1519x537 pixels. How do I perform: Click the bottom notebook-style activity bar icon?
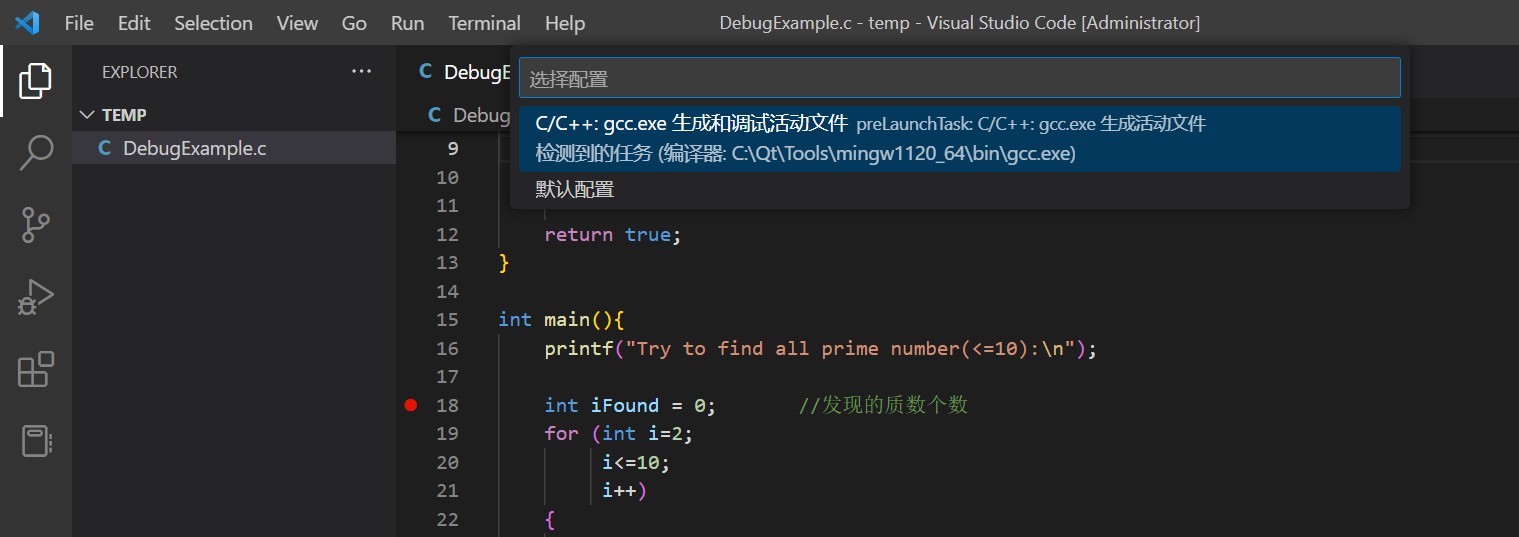pos(35,441)
